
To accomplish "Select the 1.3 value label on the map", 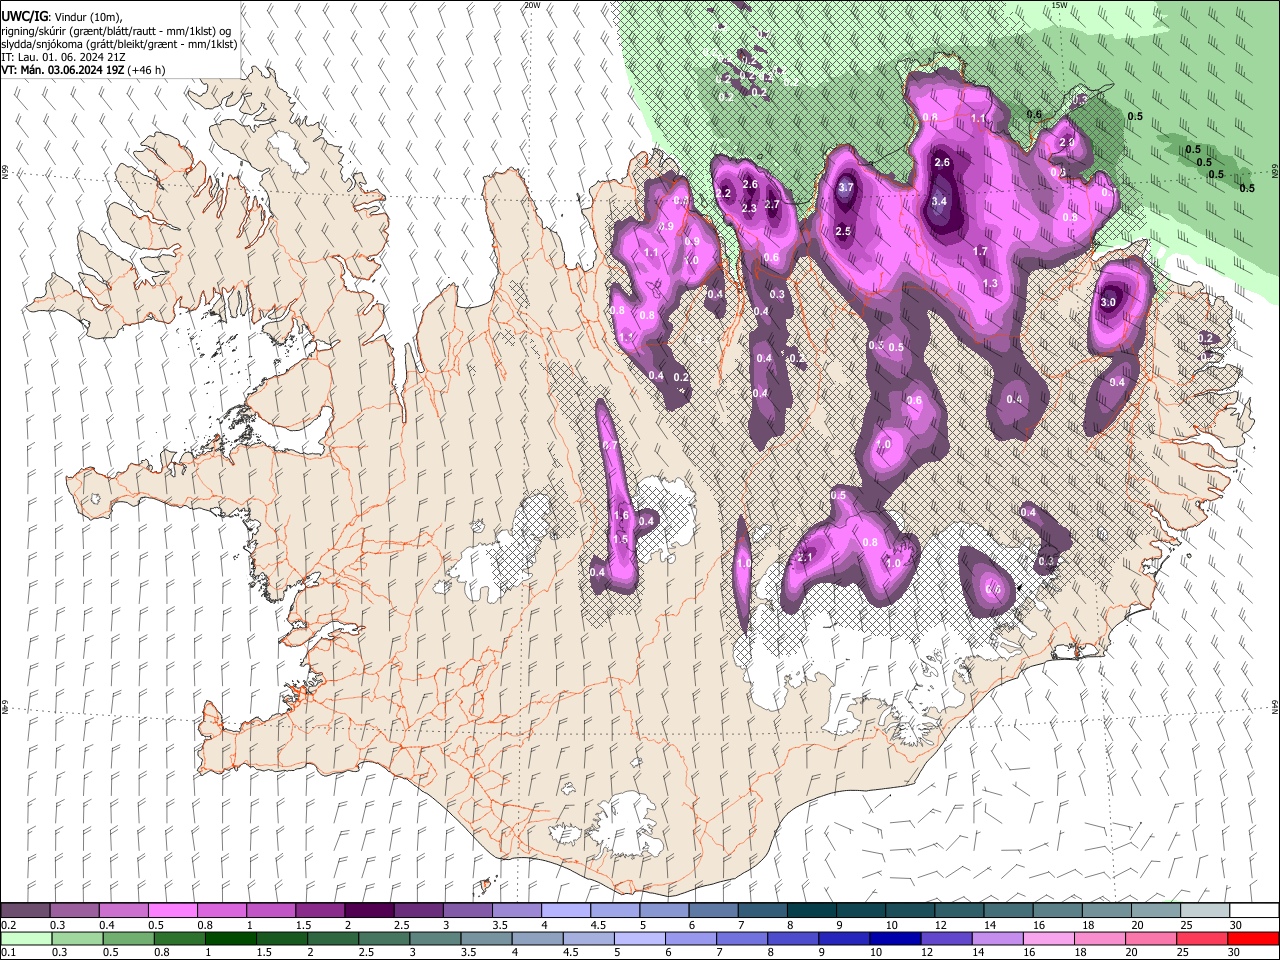I will pyautogui.click(x=990, y=283).
